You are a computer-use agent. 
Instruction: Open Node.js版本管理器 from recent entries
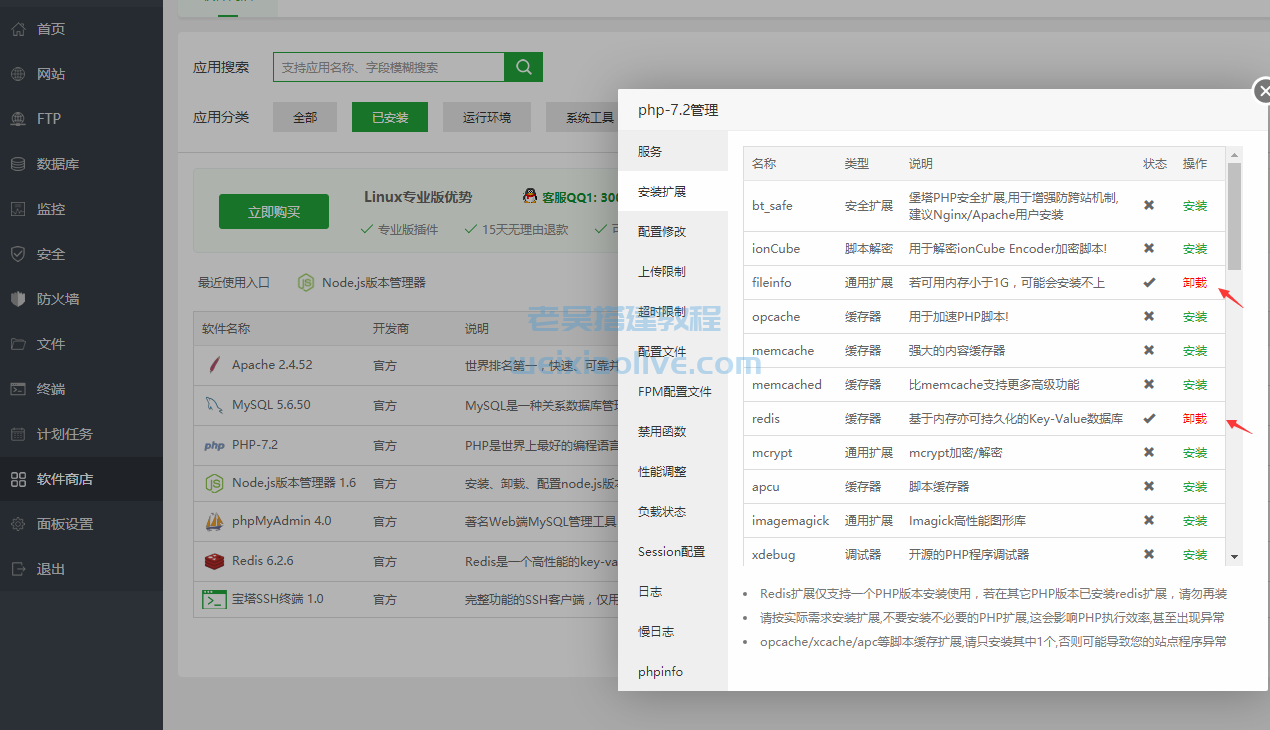pyautogui.click(x=362, y=283)
